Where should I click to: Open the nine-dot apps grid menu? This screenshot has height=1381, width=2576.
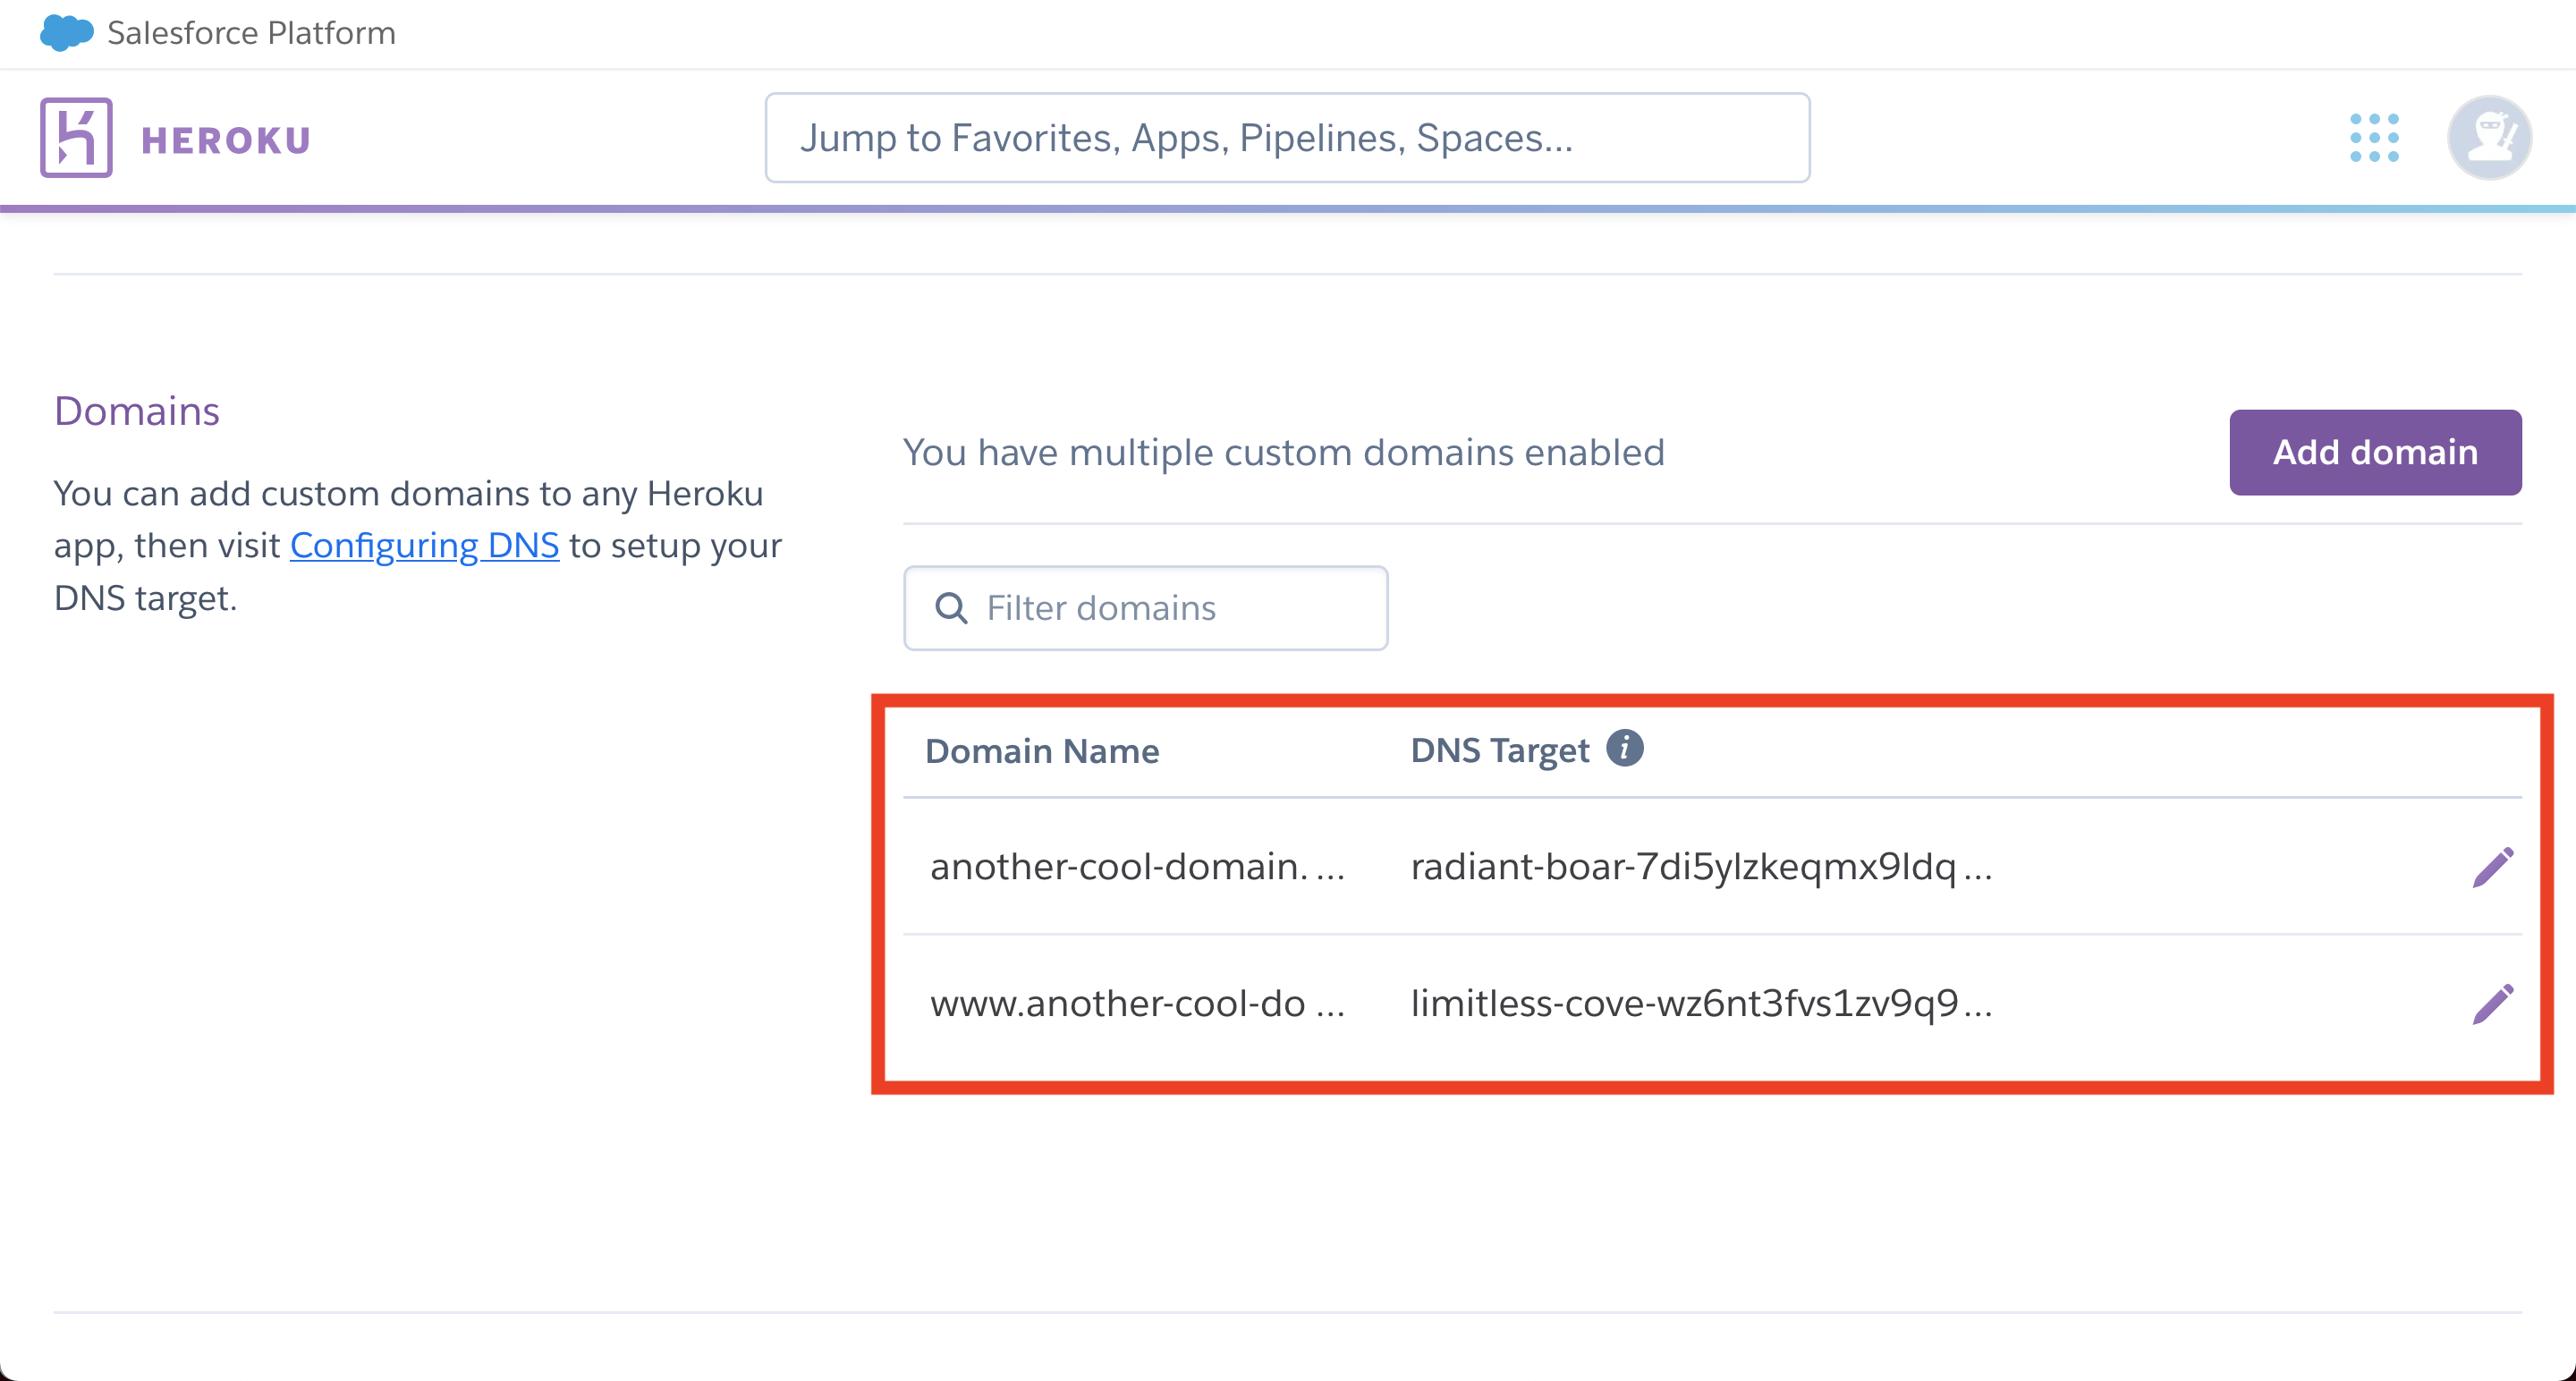pyautogui.click(x=2374, y=138)
